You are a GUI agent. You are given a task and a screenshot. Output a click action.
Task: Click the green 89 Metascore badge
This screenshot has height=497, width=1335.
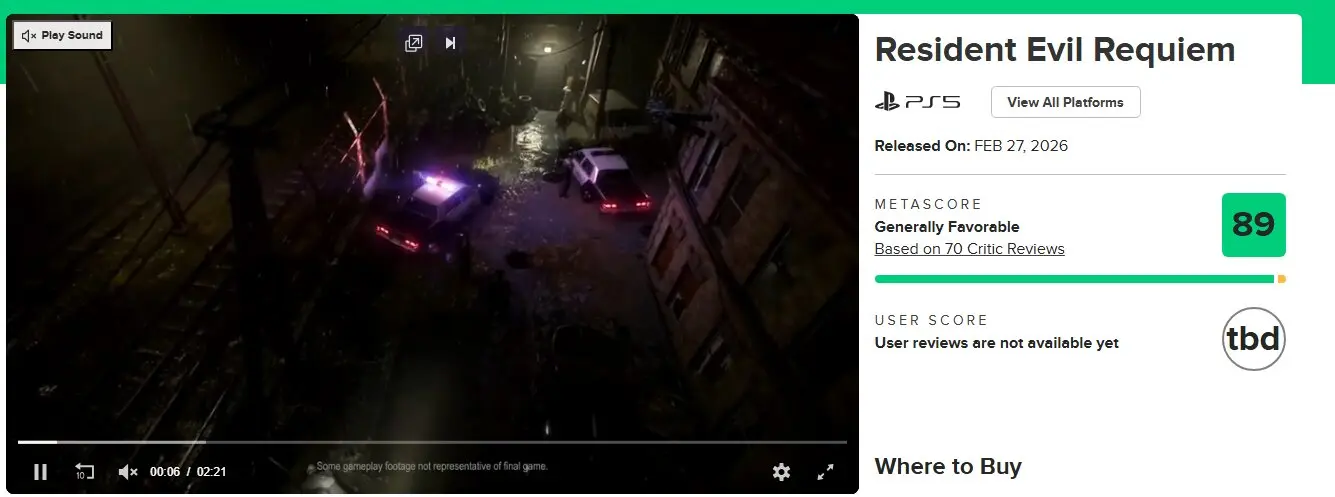point(1253,225)
